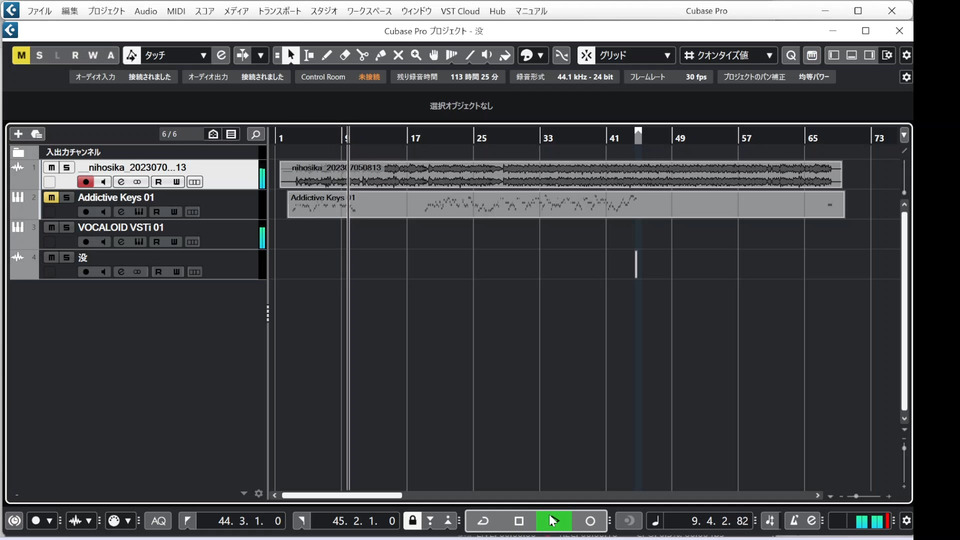
Task: Click the Stop transport button
Action: point(519,521)
